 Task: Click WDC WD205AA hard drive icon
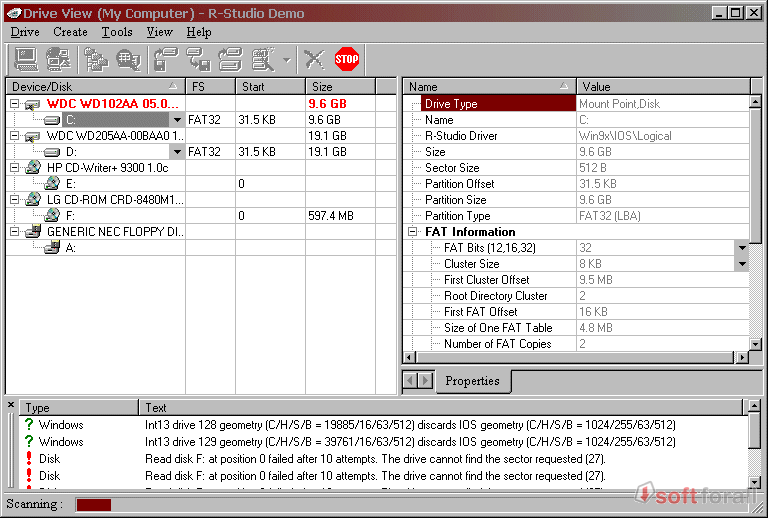(x=32, y=136)
